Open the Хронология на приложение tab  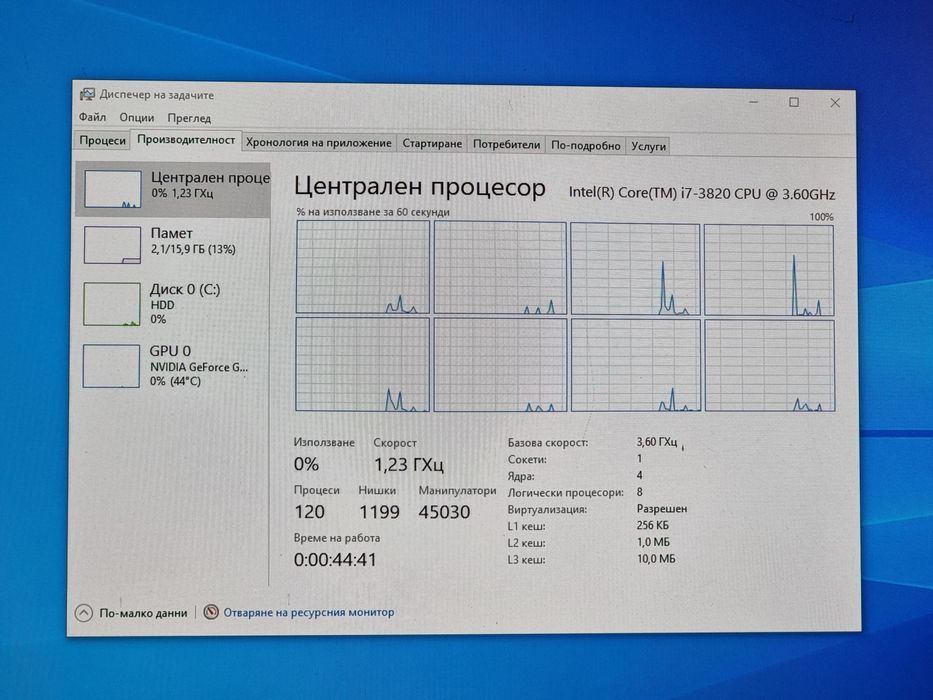(319, 143)
